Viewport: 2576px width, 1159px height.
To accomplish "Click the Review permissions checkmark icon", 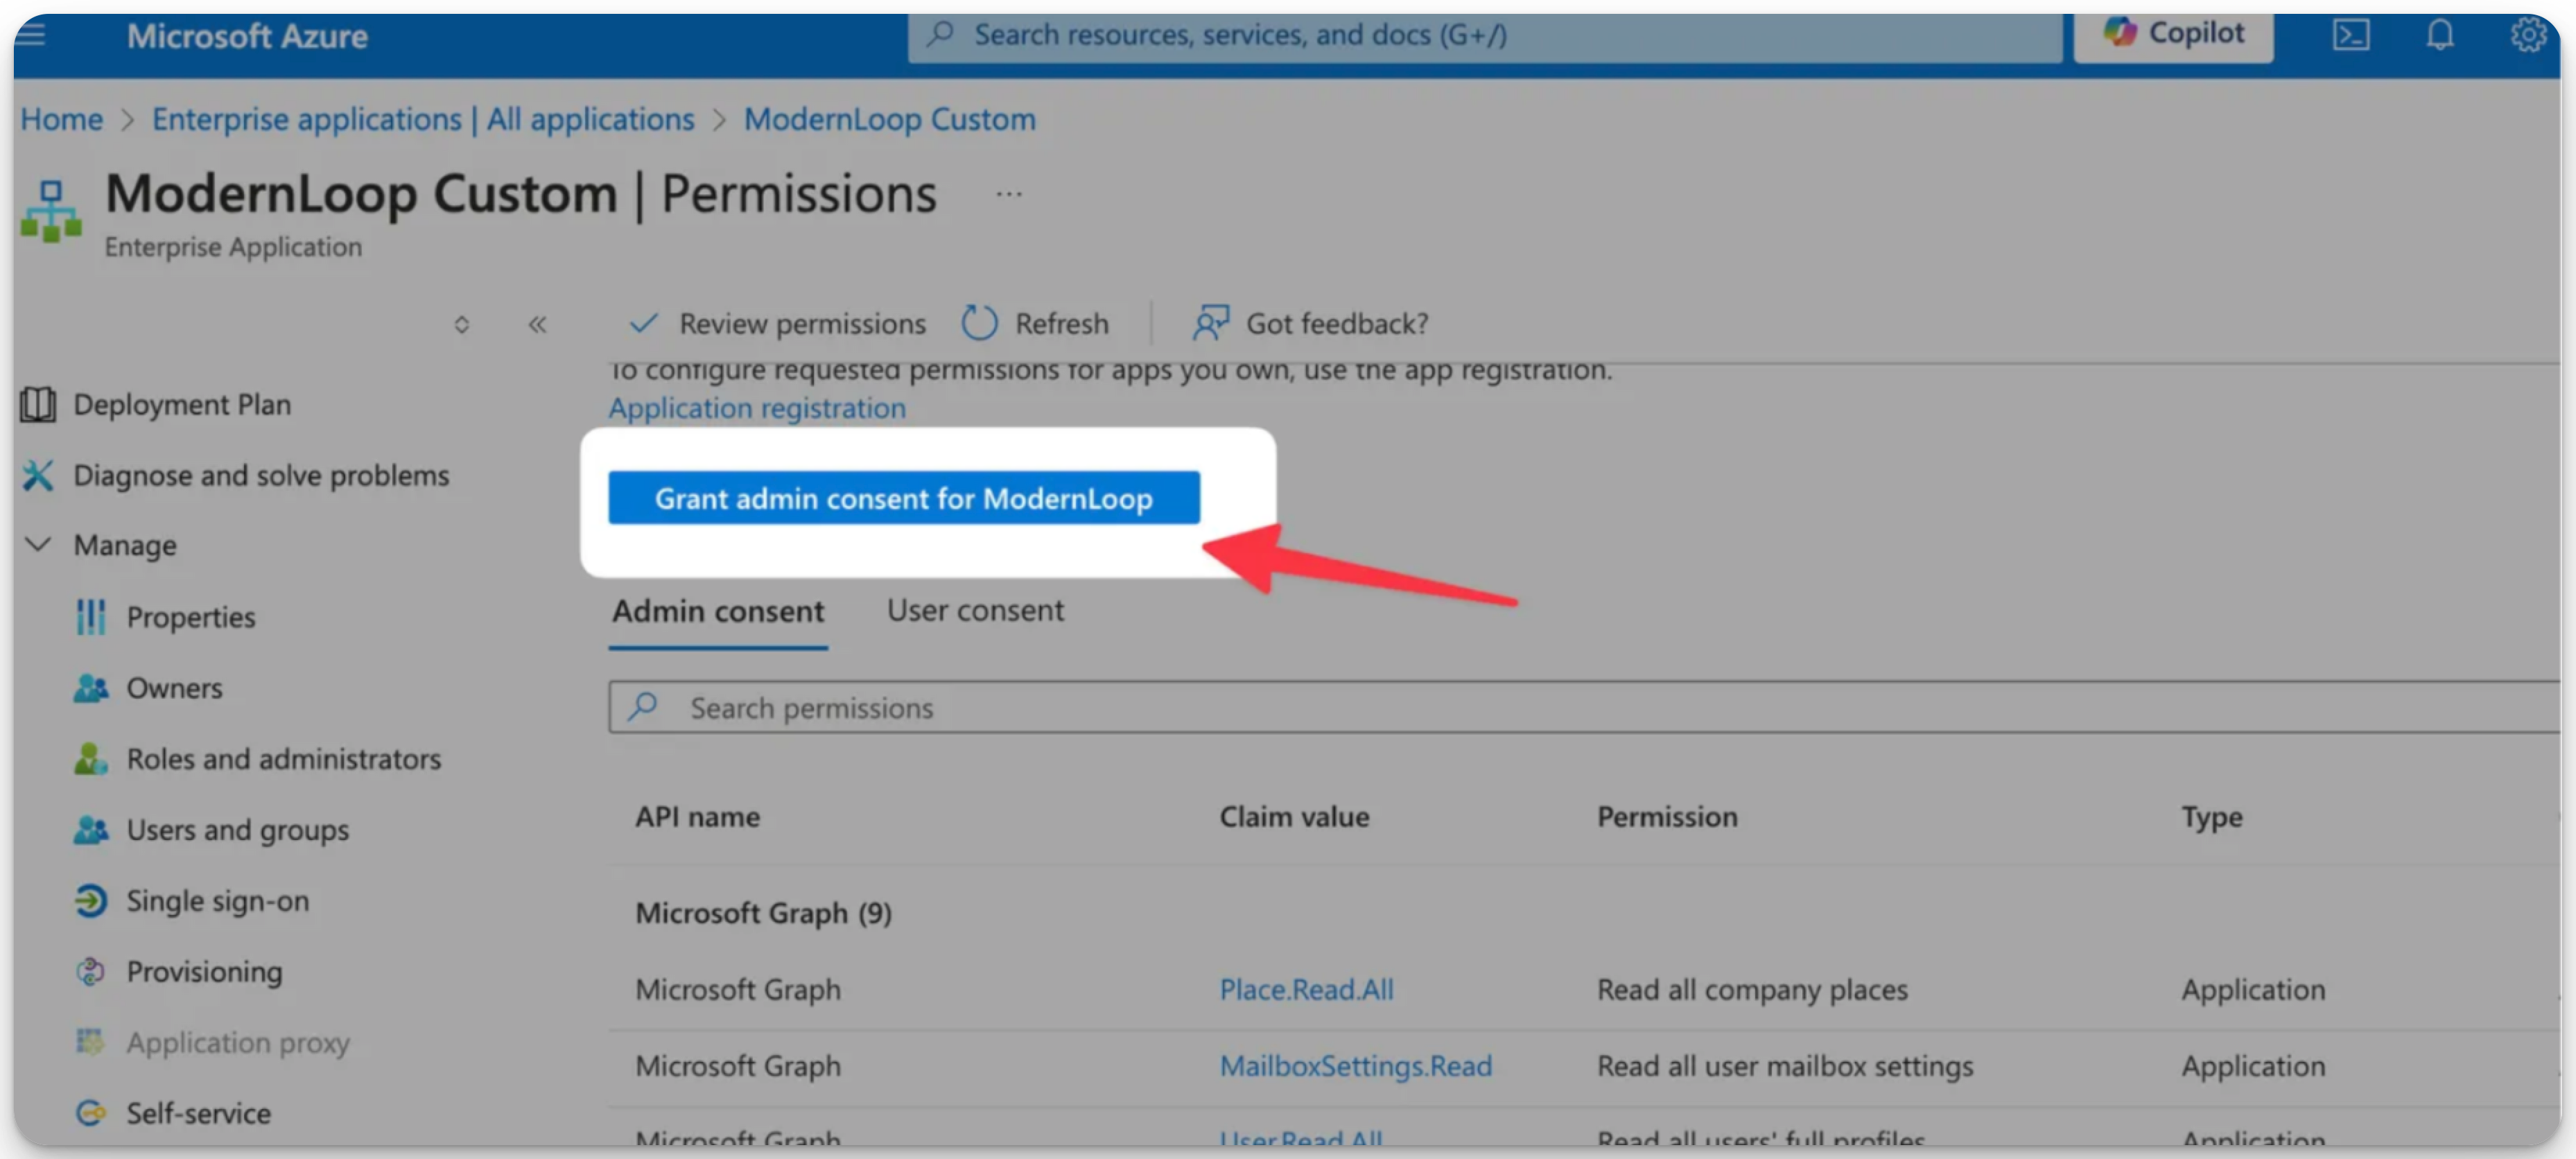I will coord(643,323).
